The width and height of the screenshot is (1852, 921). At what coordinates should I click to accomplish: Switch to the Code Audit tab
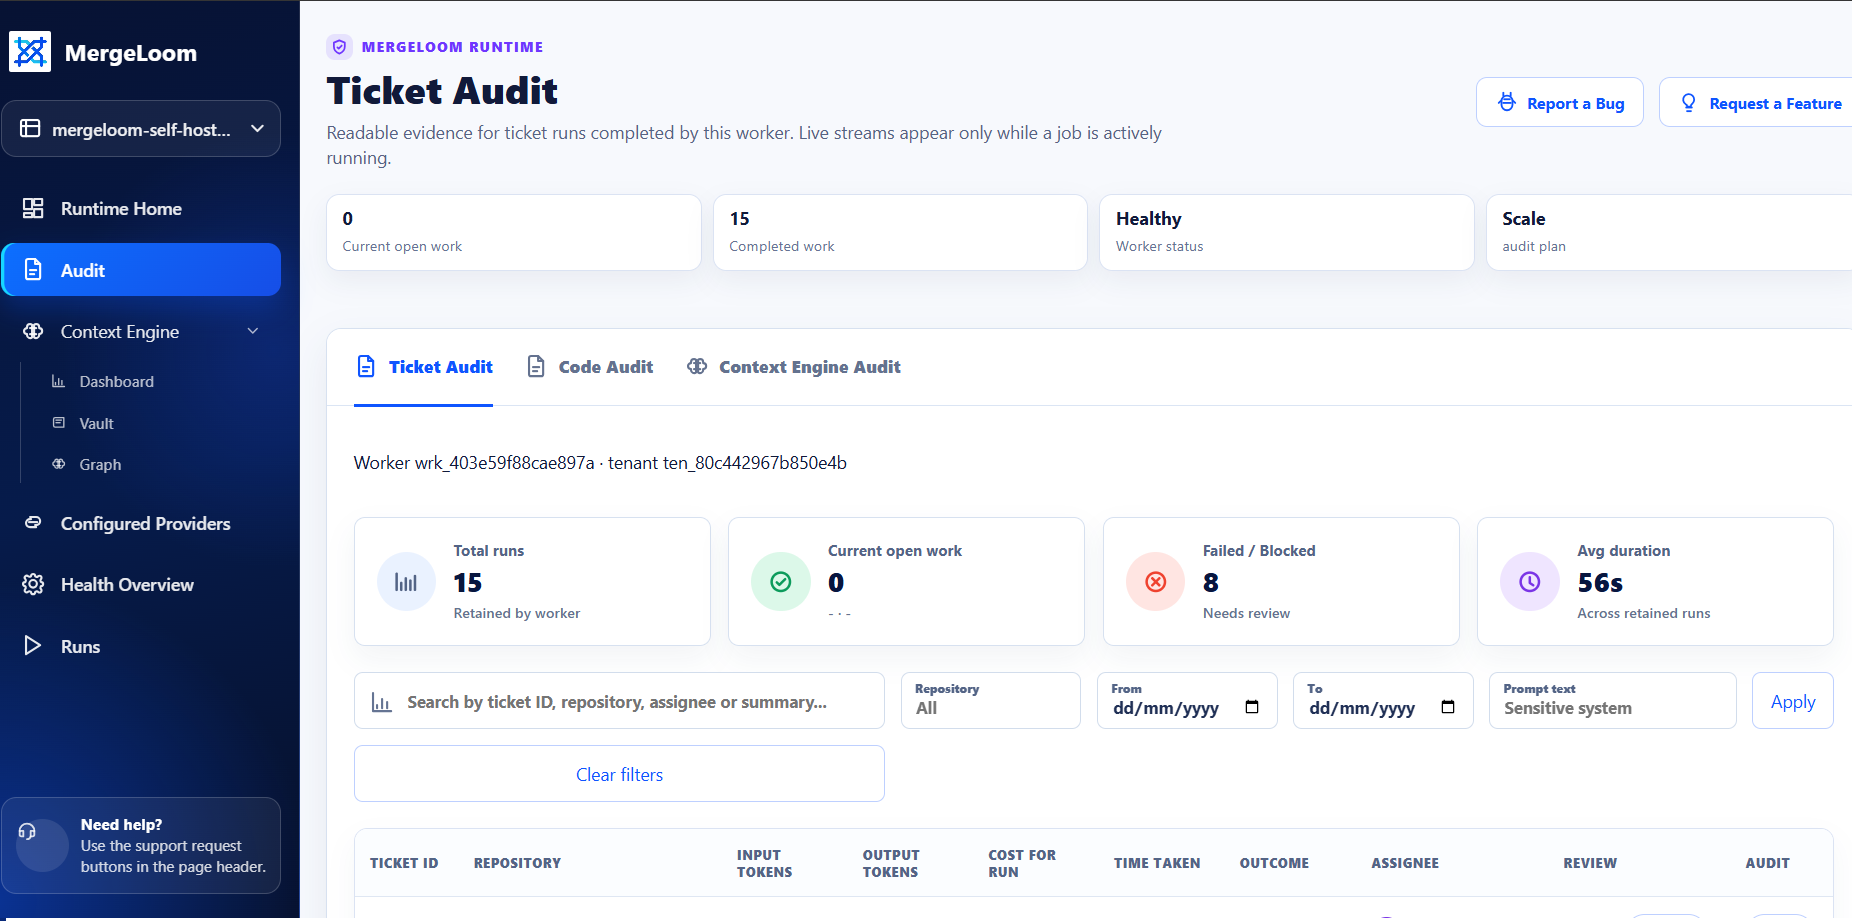point(590,367)
